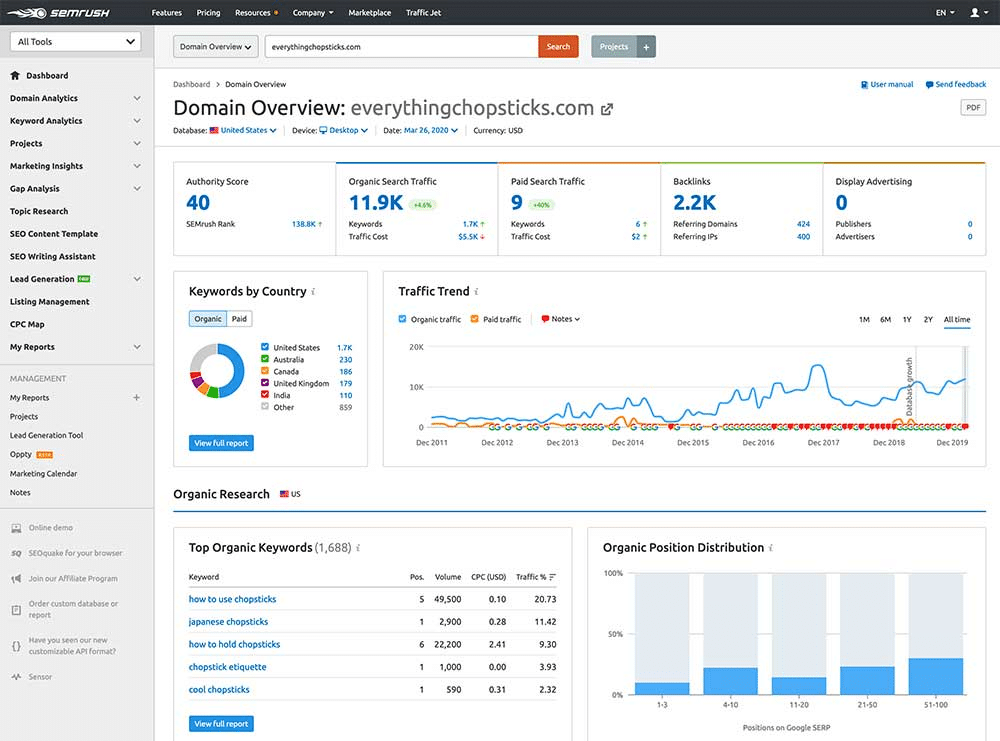1000x741 pixels.
Task: Select the All time range tab
Action: pyautogui.click(x=957, y=319)
